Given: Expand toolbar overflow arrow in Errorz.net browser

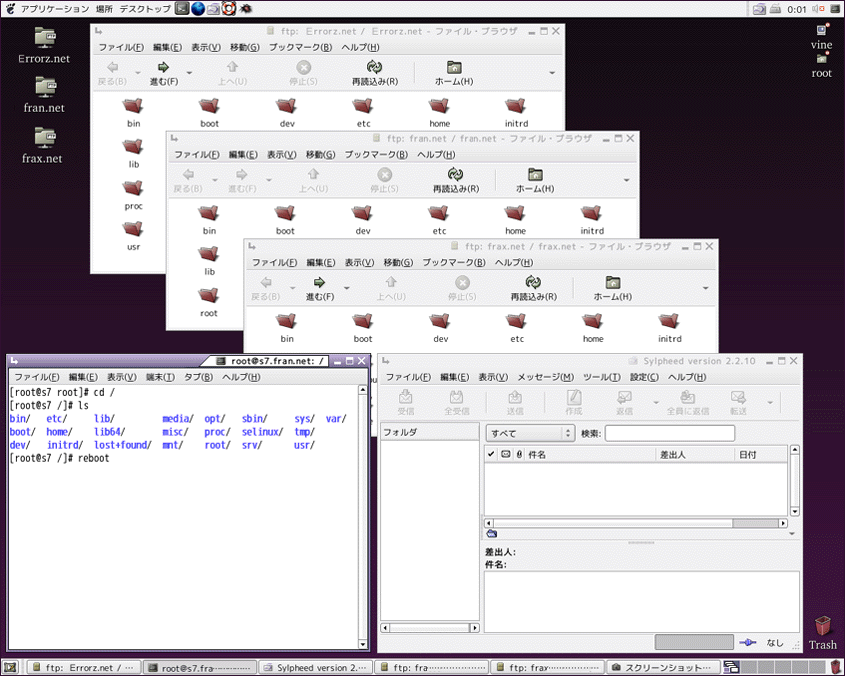Looking at the screenshot, I should [552, 73].
